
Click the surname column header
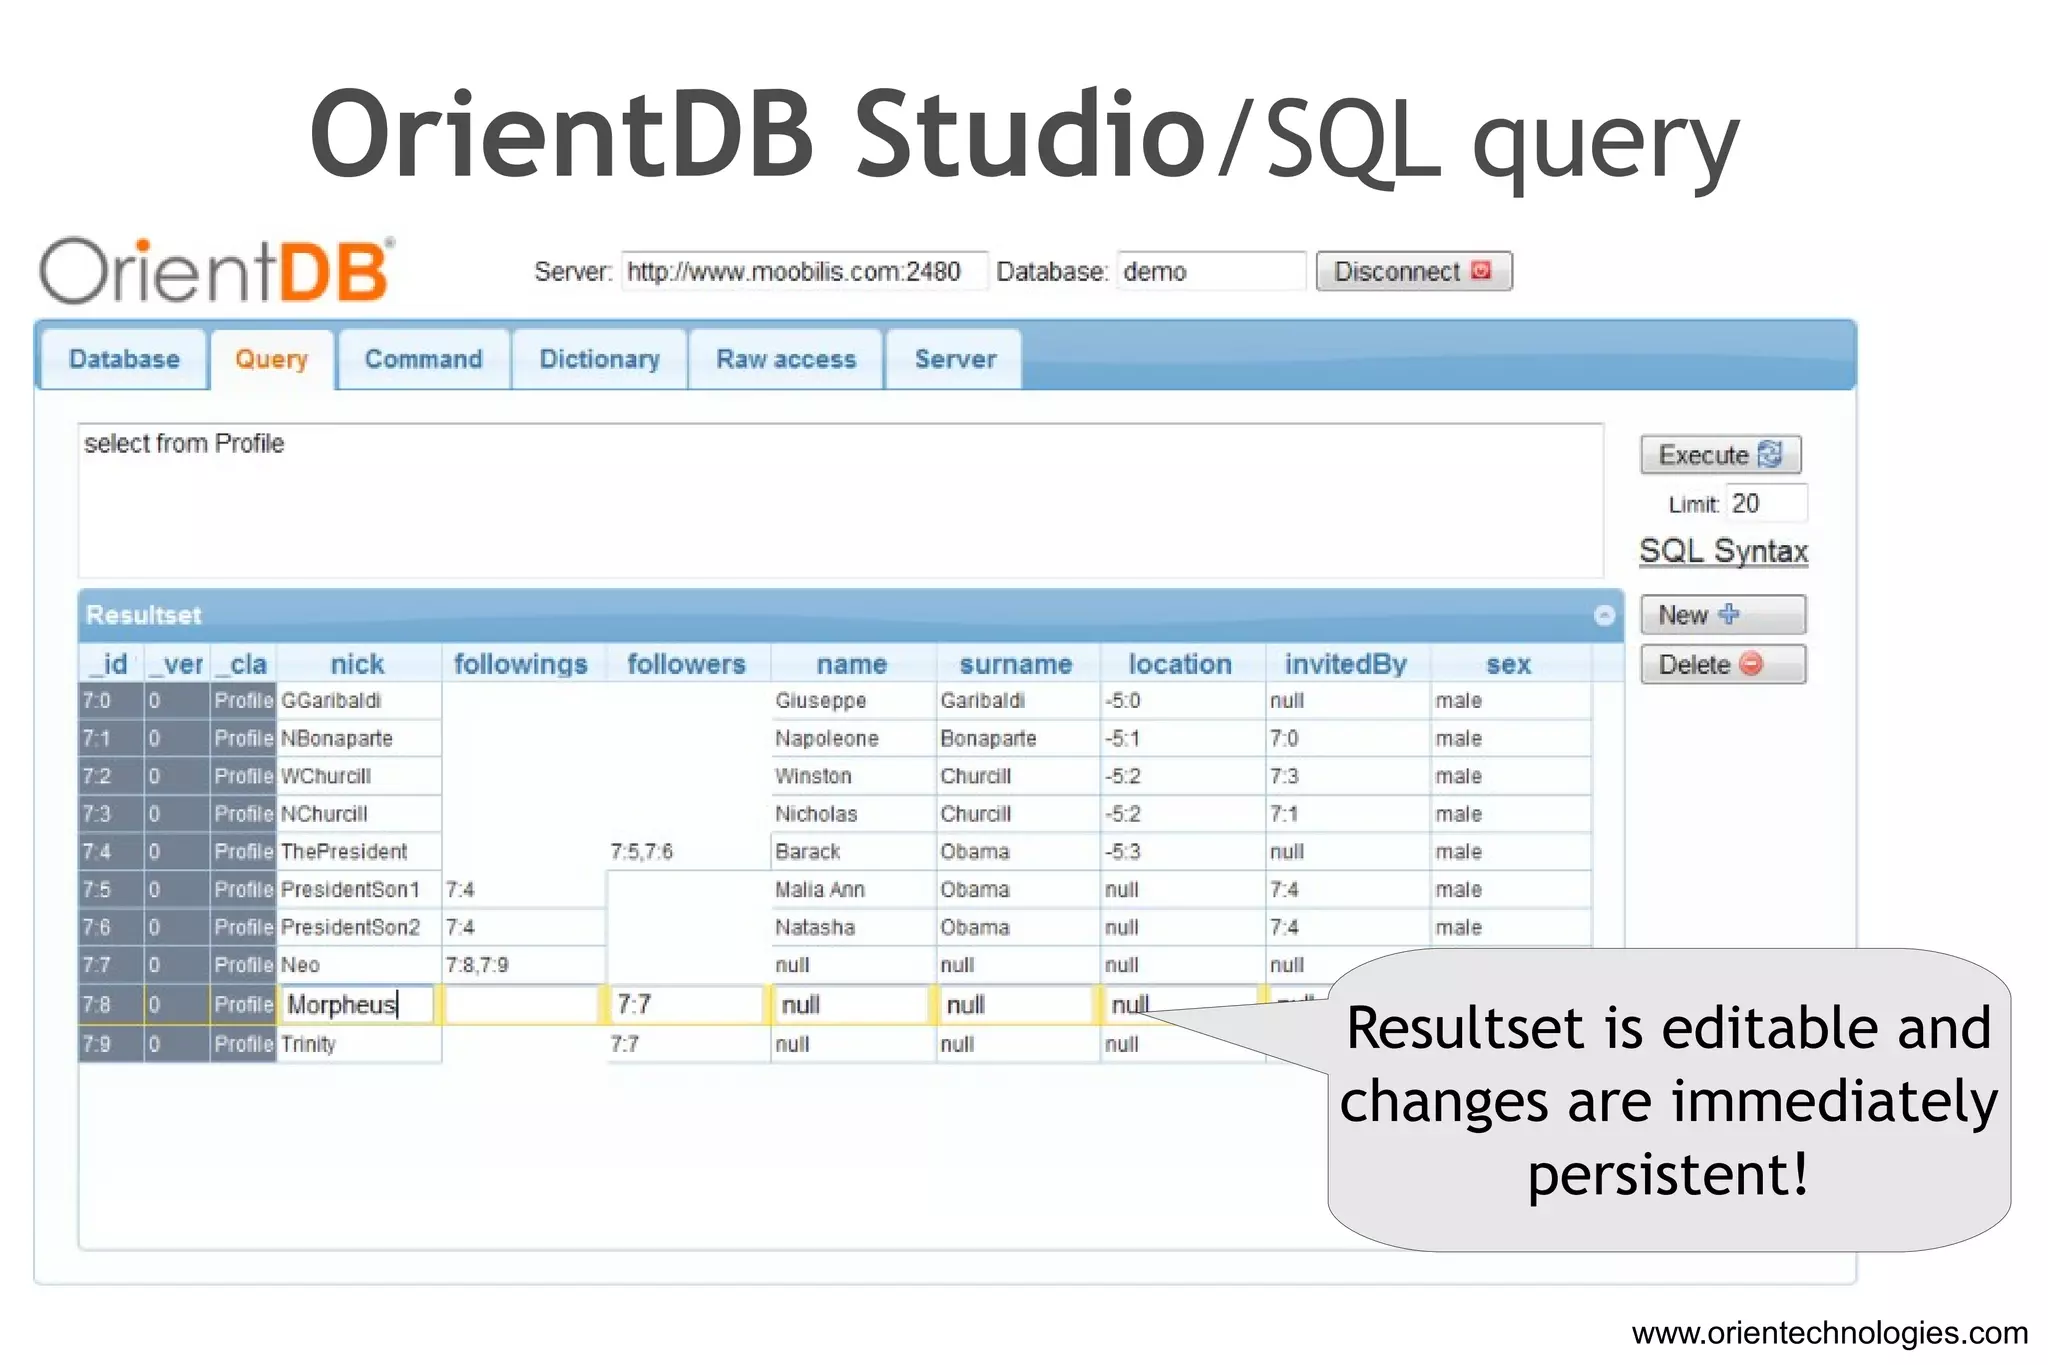point(1016,664)
